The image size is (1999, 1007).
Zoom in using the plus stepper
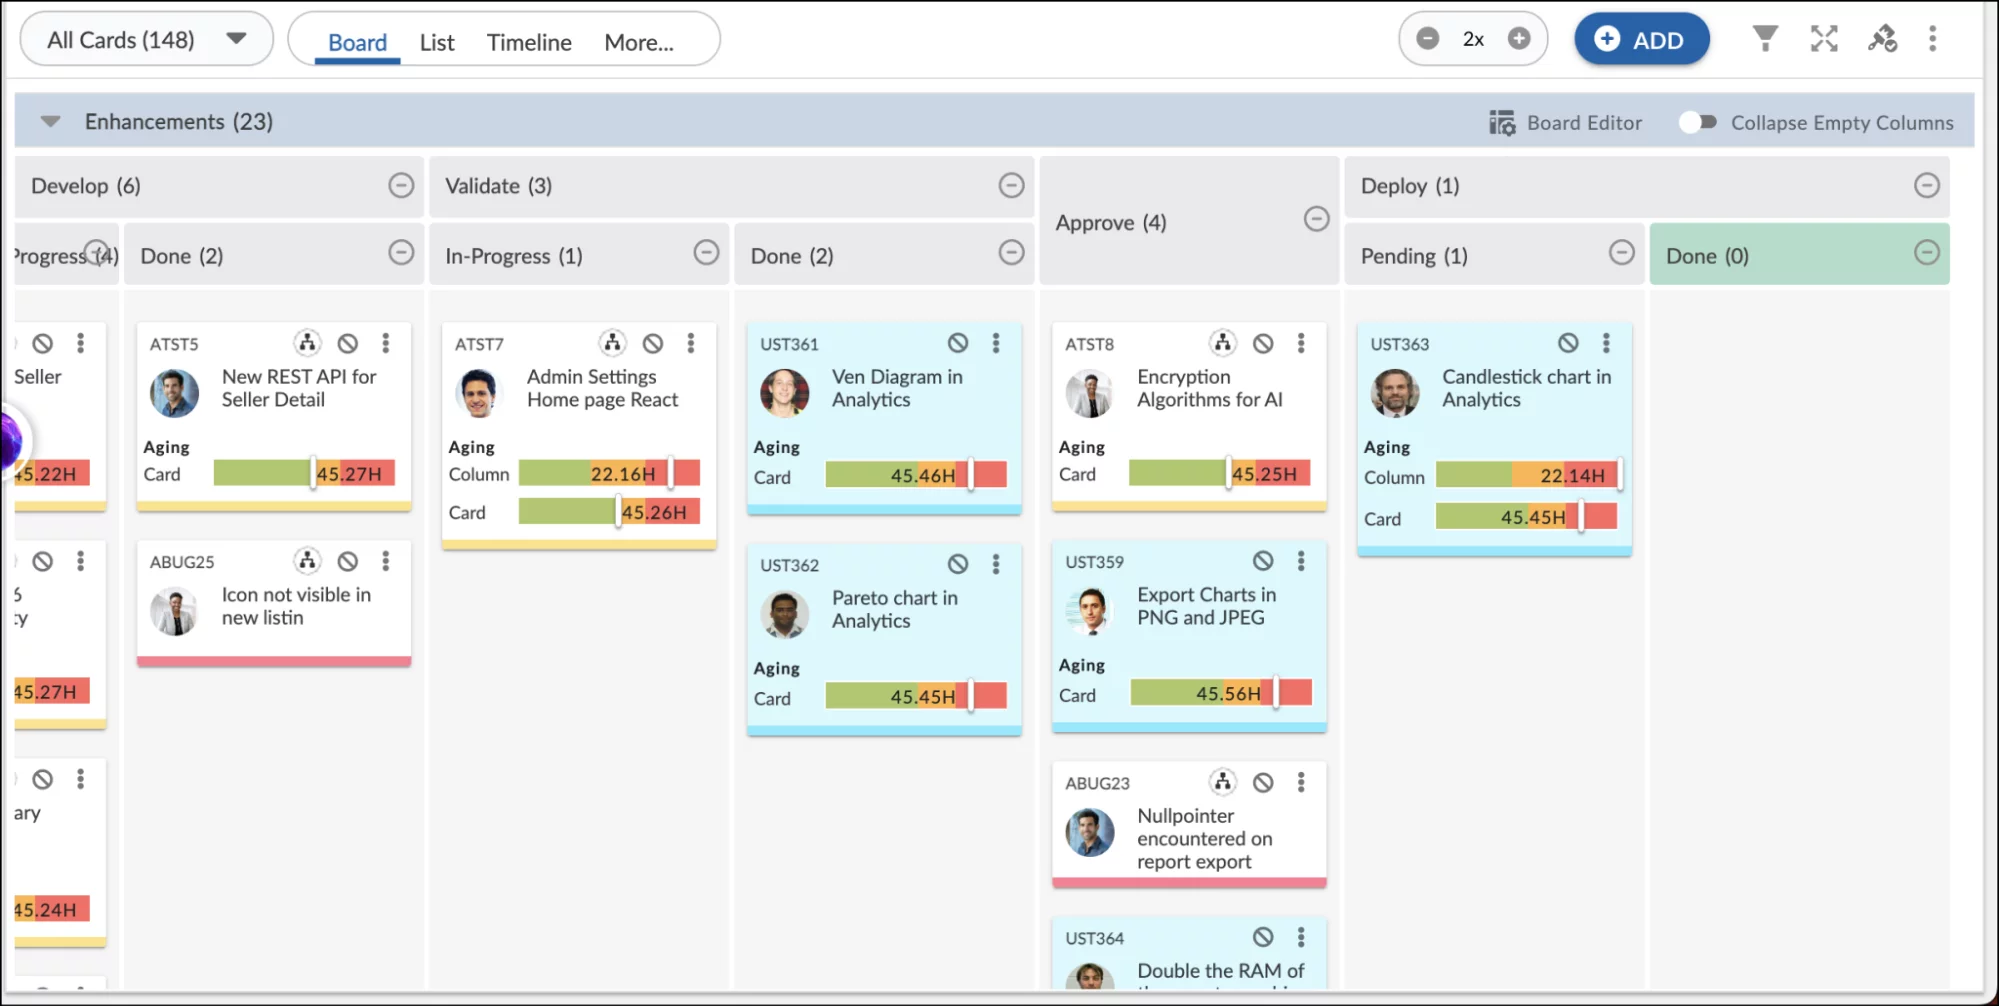coord(1519,38)
